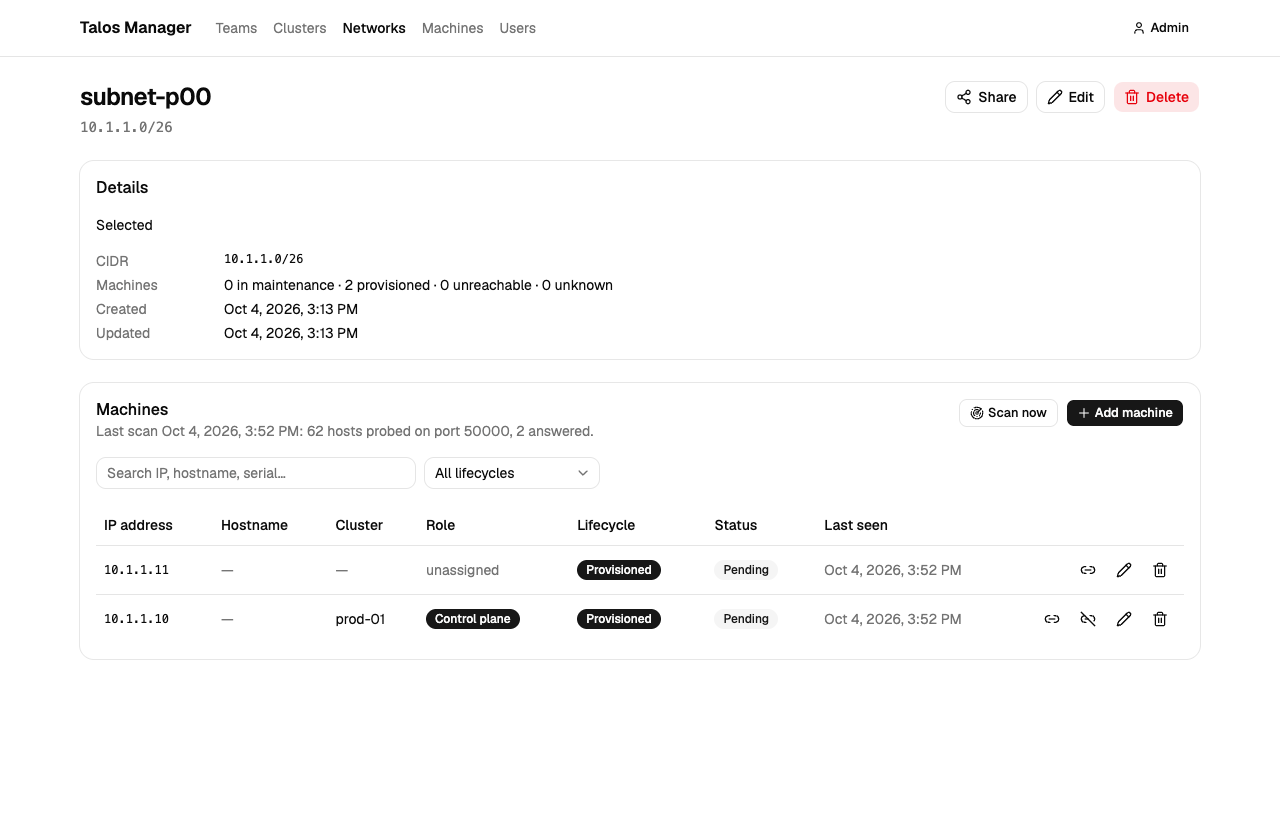Viewport: 1280px width, 813px height.
Task: Share the subnet-p00 network
Action: click(986, 97)
